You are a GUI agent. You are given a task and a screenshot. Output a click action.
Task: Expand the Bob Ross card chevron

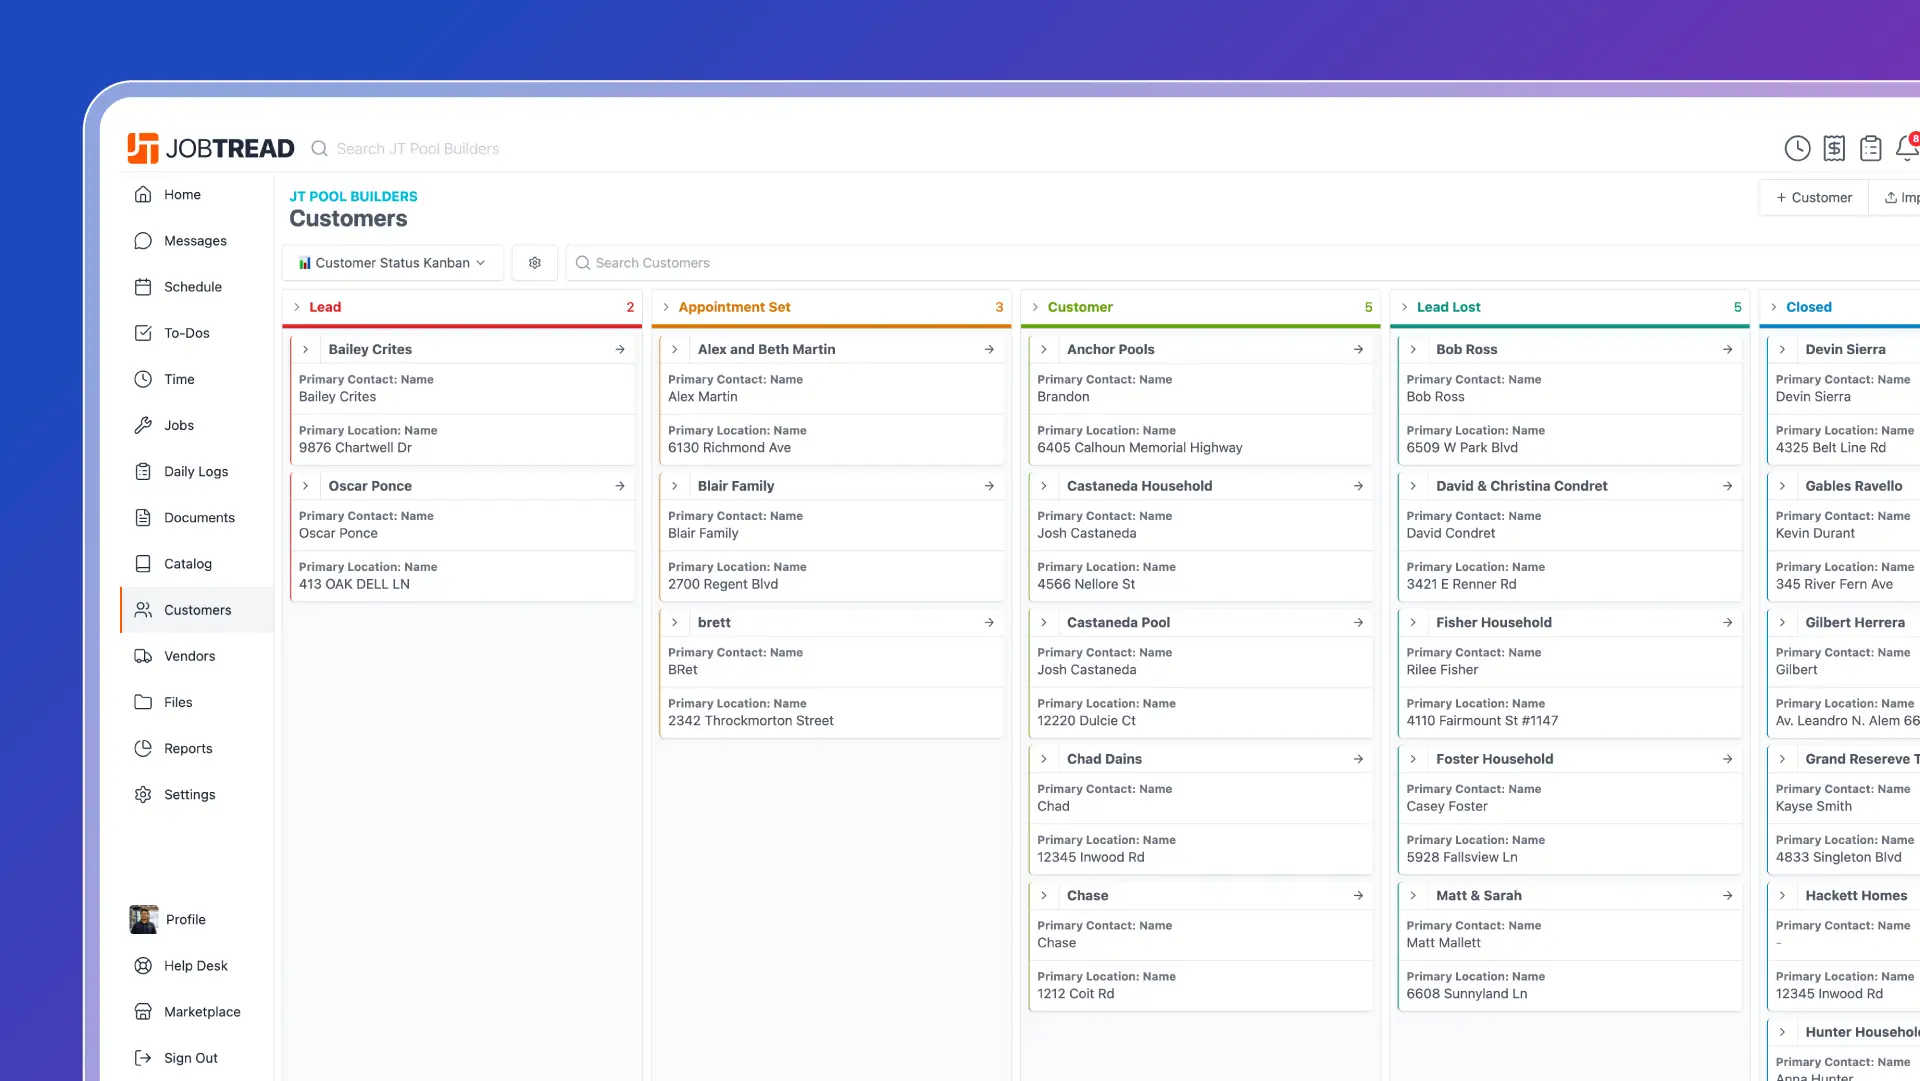[1413, 349]
